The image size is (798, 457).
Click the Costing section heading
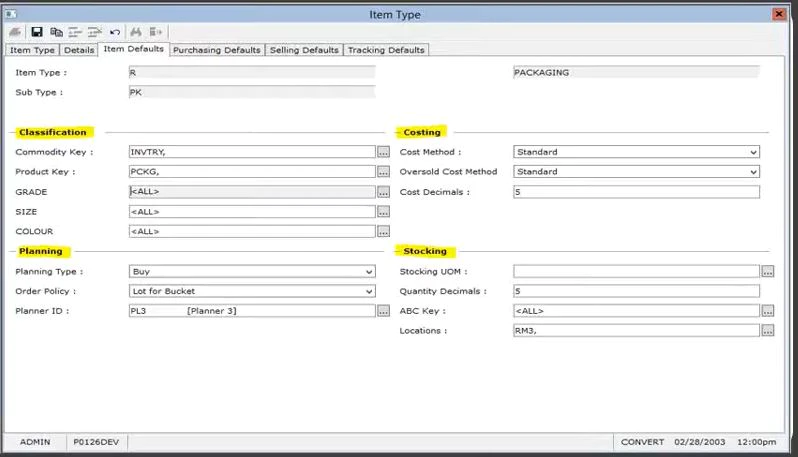click(x=422, y=132)
